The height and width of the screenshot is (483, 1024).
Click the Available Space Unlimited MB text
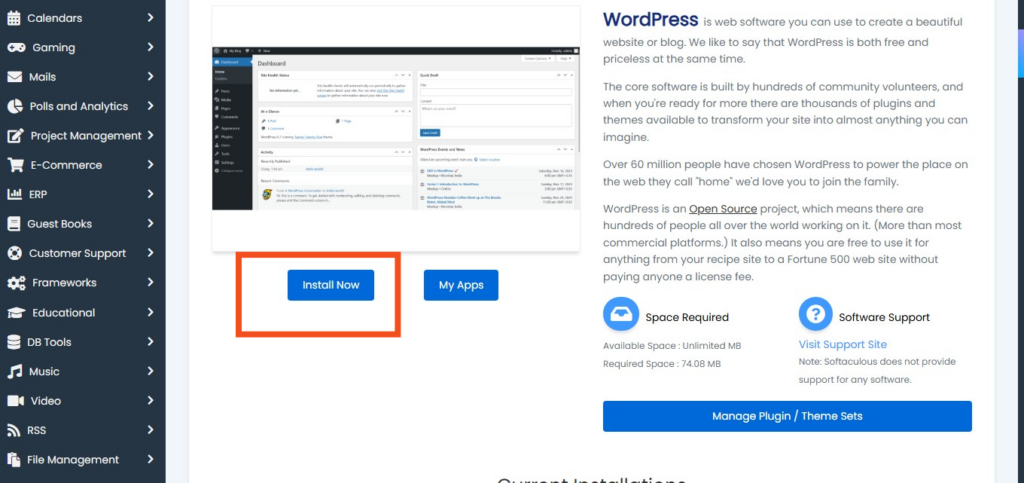672,346
